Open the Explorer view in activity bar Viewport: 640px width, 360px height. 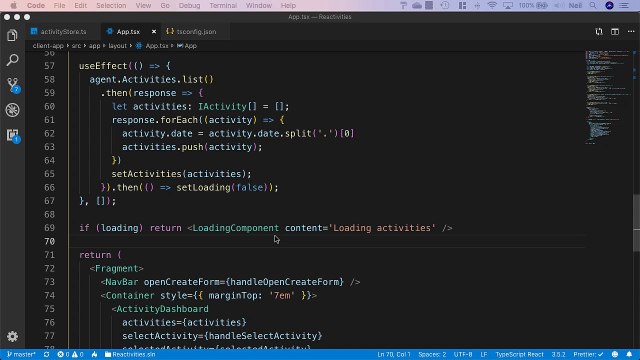(12, 36)
